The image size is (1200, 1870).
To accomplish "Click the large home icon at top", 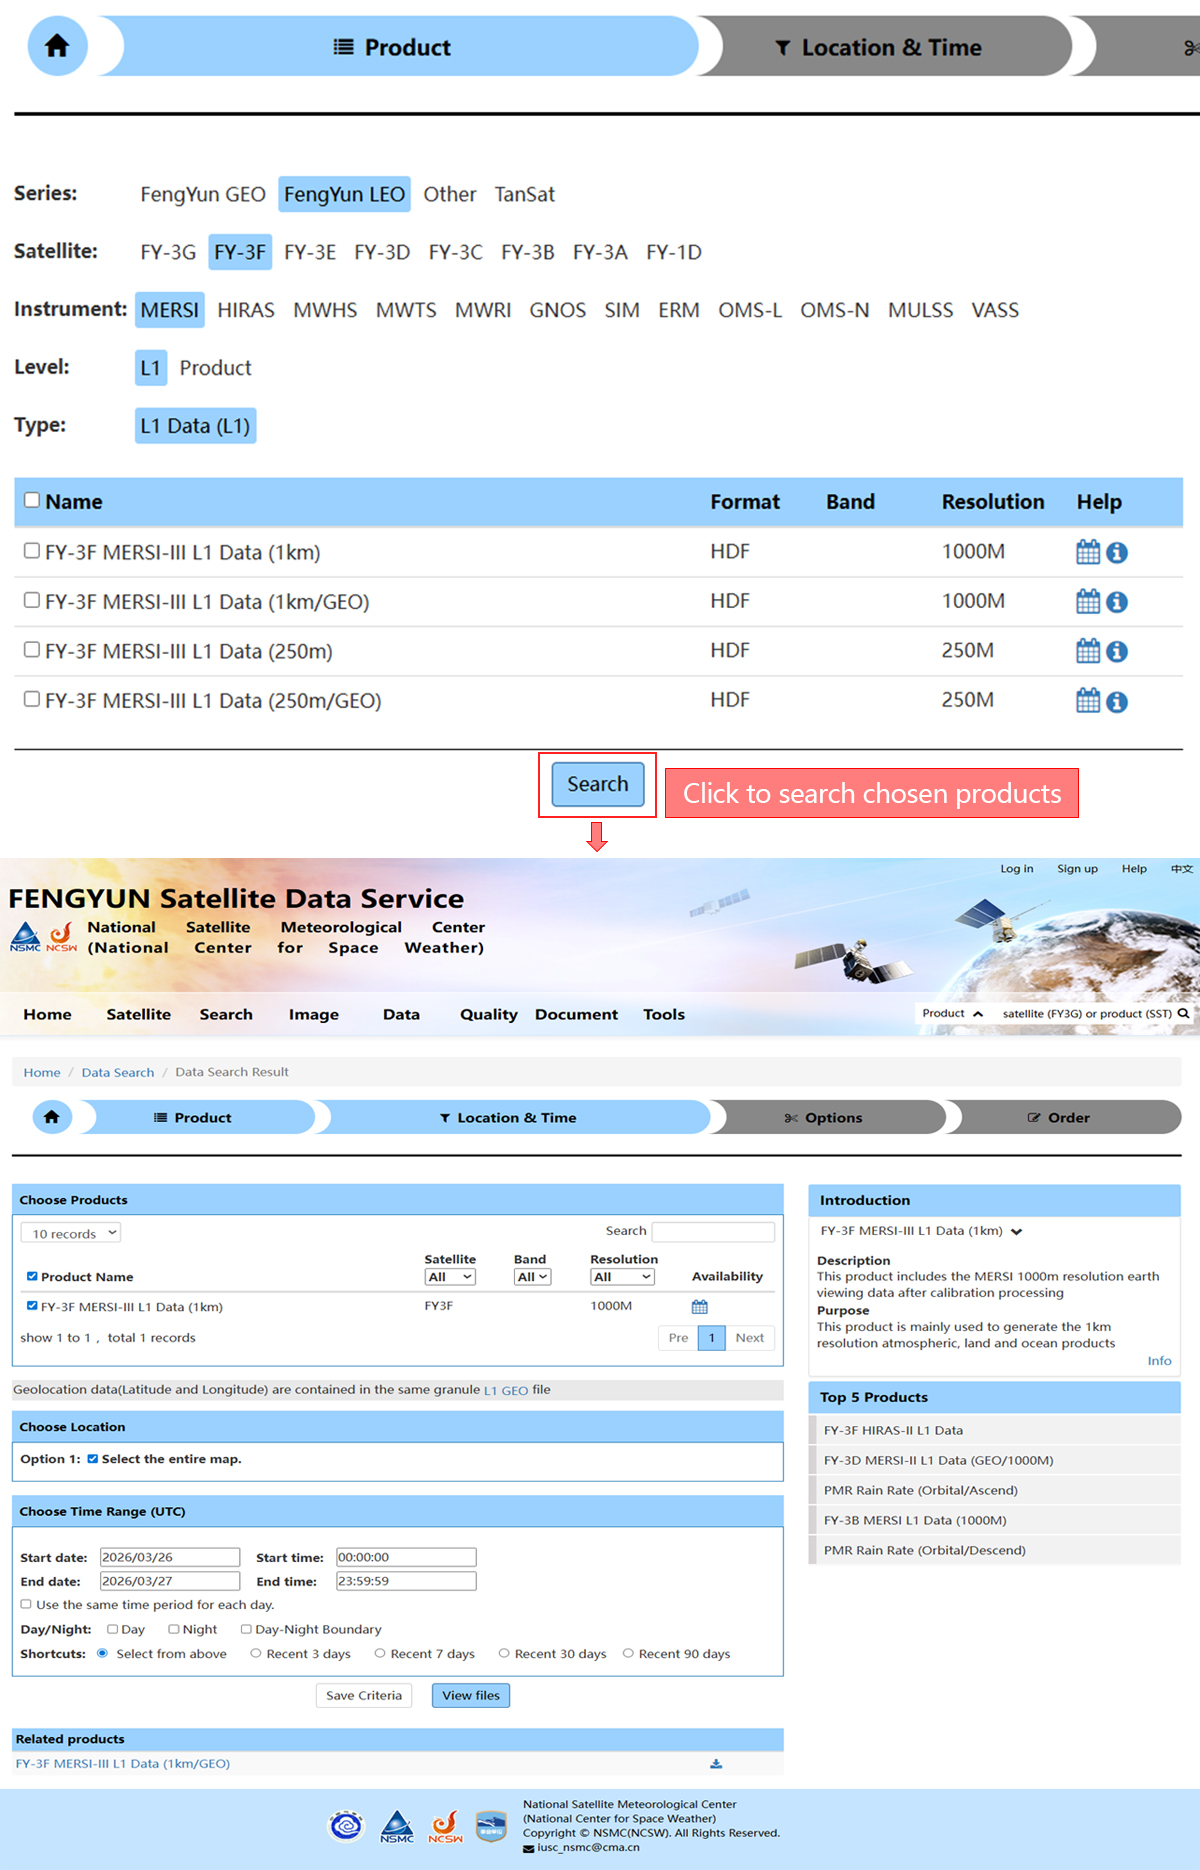I will [57, 46].
